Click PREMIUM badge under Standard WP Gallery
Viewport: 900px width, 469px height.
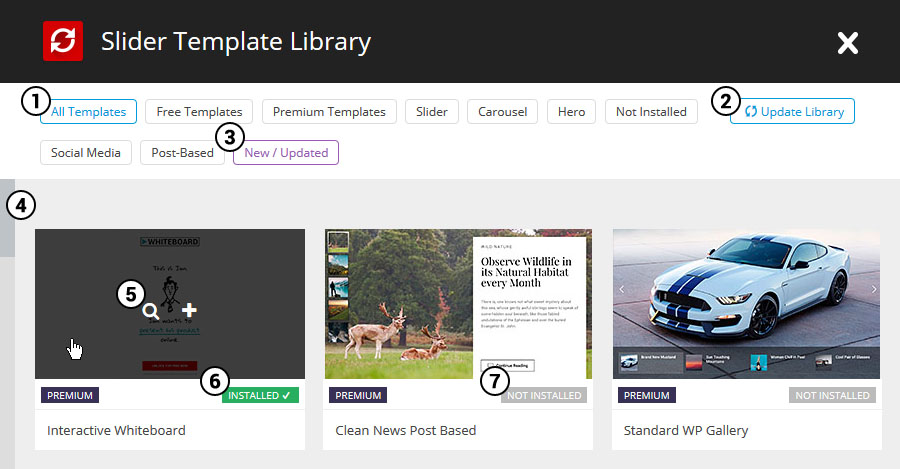tap(647, 396)
